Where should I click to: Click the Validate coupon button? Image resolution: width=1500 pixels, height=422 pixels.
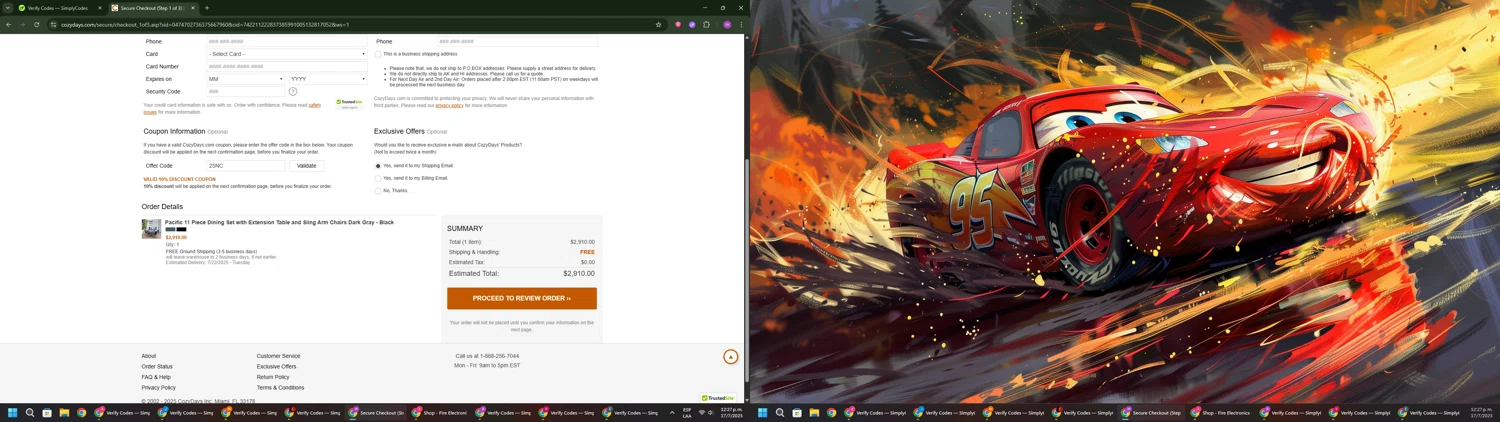pos(307,166)
